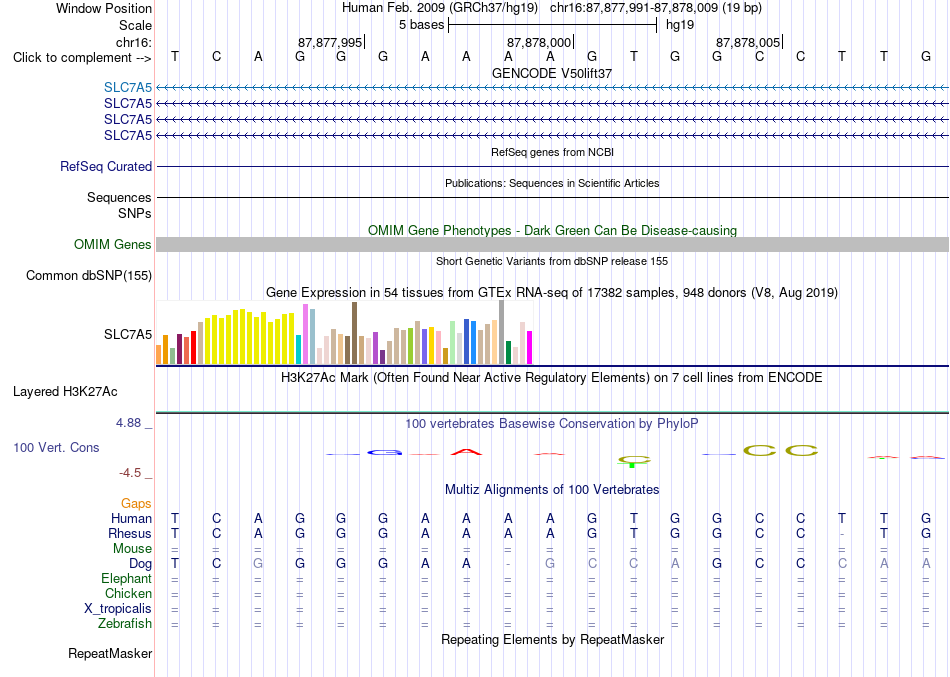Click the olive 'CC' letters in PhyloP track
This screenshot has width=950, height=677.
click(780, 451)
